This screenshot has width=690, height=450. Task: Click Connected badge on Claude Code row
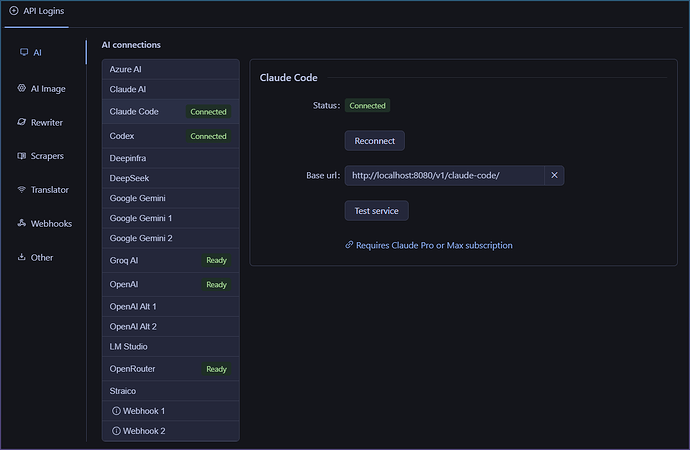[208, 112]
